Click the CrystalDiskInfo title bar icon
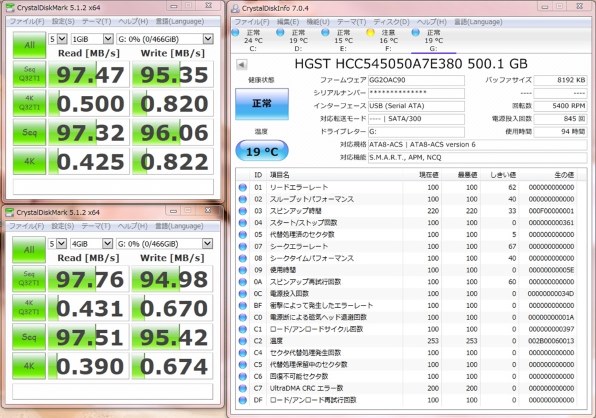Screen dimensions: 596x418 pyautogui.click(x=235, y=8)
